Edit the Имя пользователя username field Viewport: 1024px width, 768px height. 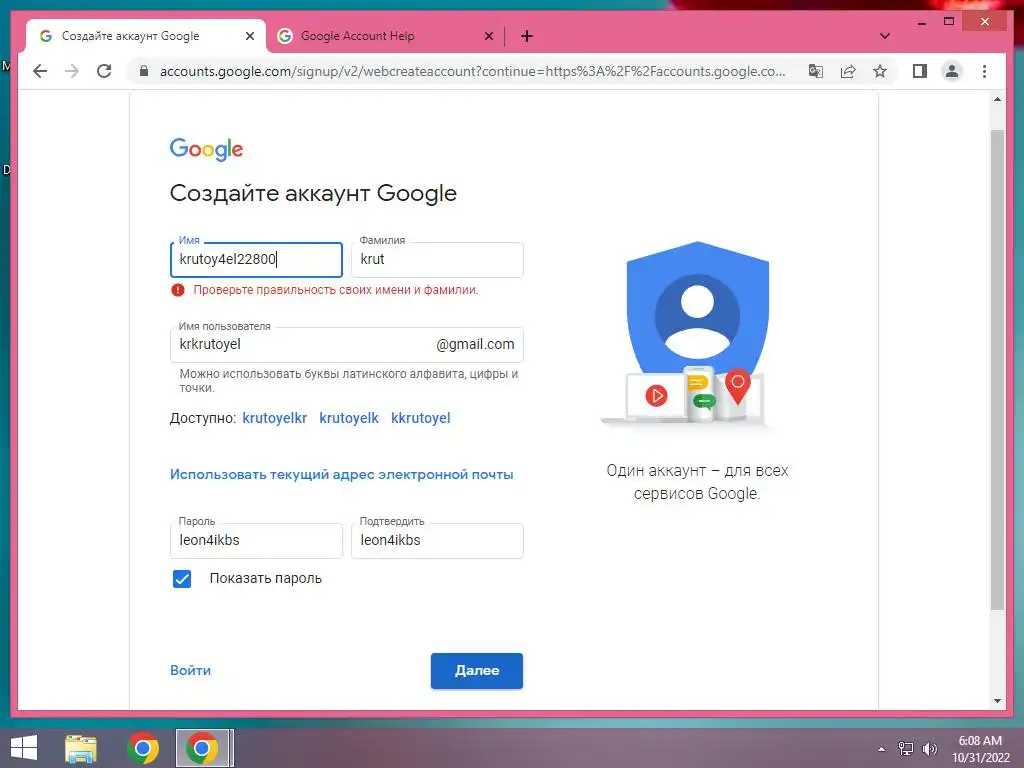point(346,344)
